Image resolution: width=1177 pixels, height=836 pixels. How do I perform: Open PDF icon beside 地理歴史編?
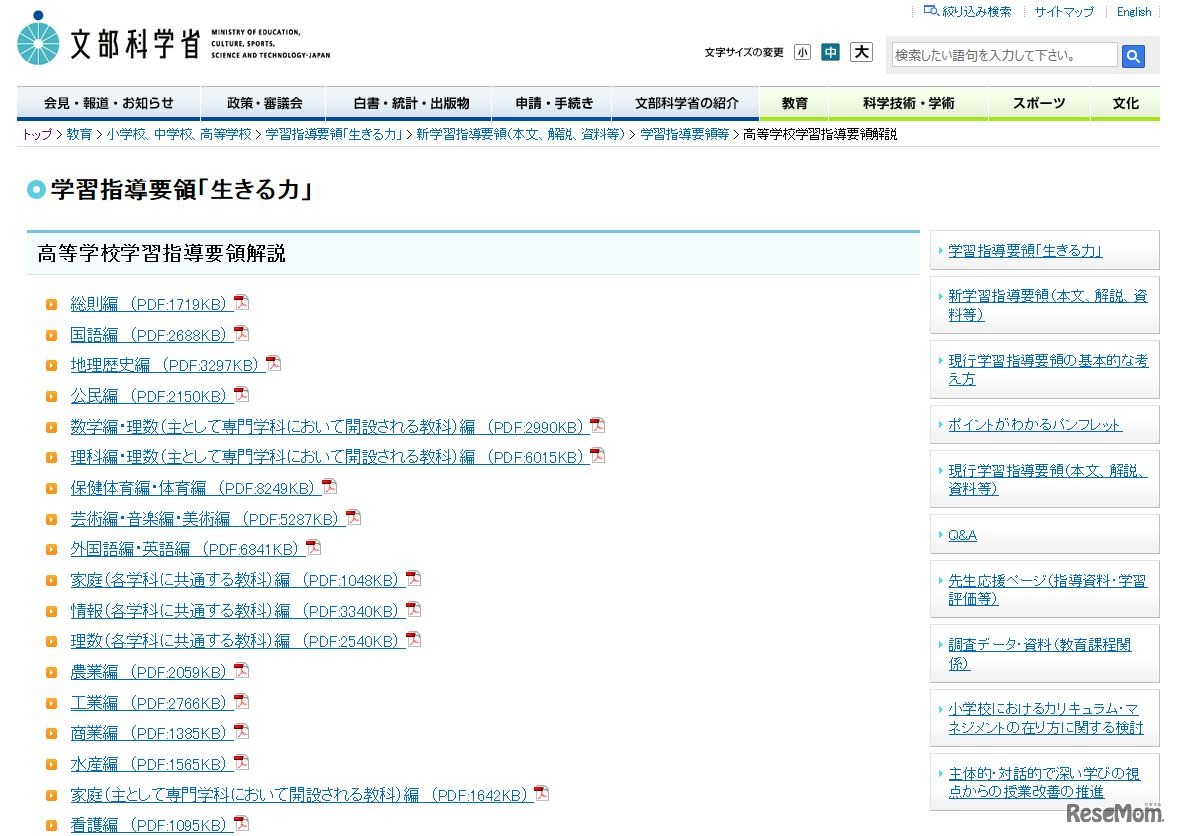pos(273,364)
